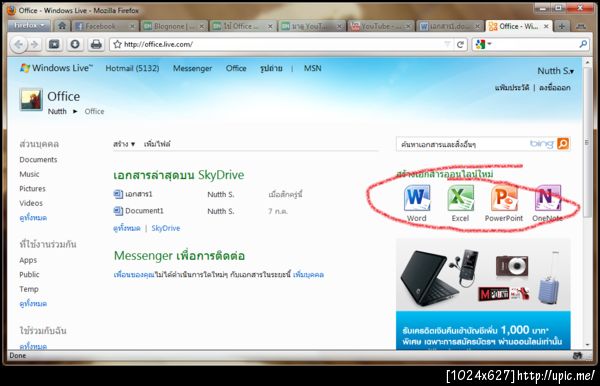The image size is (600, 386).
Task: Open Messenger in the header navigation
Action: (x=192, y=68)
